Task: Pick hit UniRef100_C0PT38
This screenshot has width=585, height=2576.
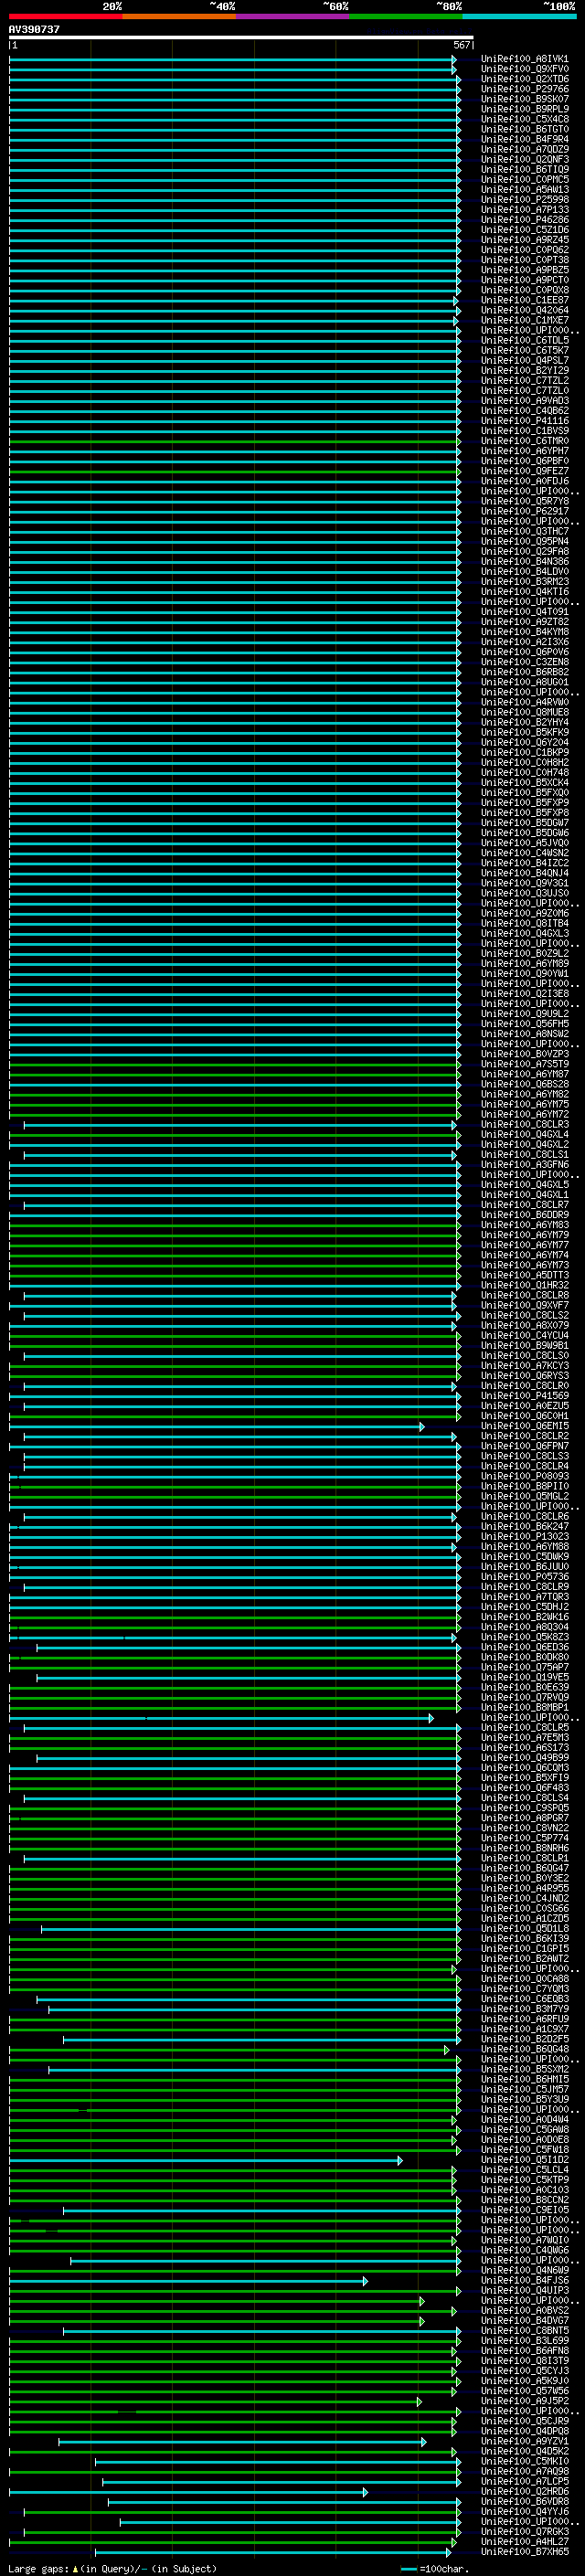Action: (x=524, y=260)
